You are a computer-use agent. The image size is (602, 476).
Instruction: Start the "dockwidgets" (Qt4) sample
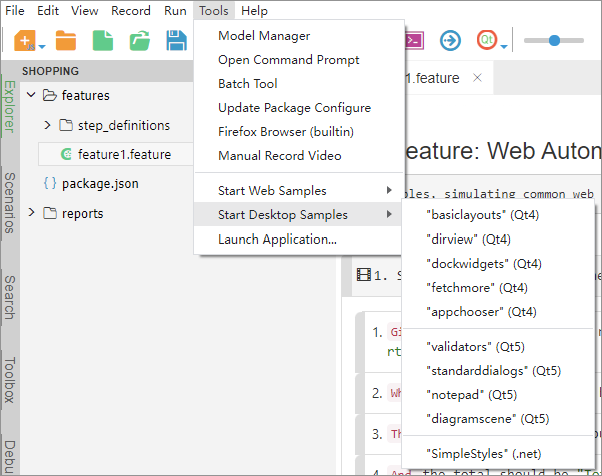tap(498, 264)
